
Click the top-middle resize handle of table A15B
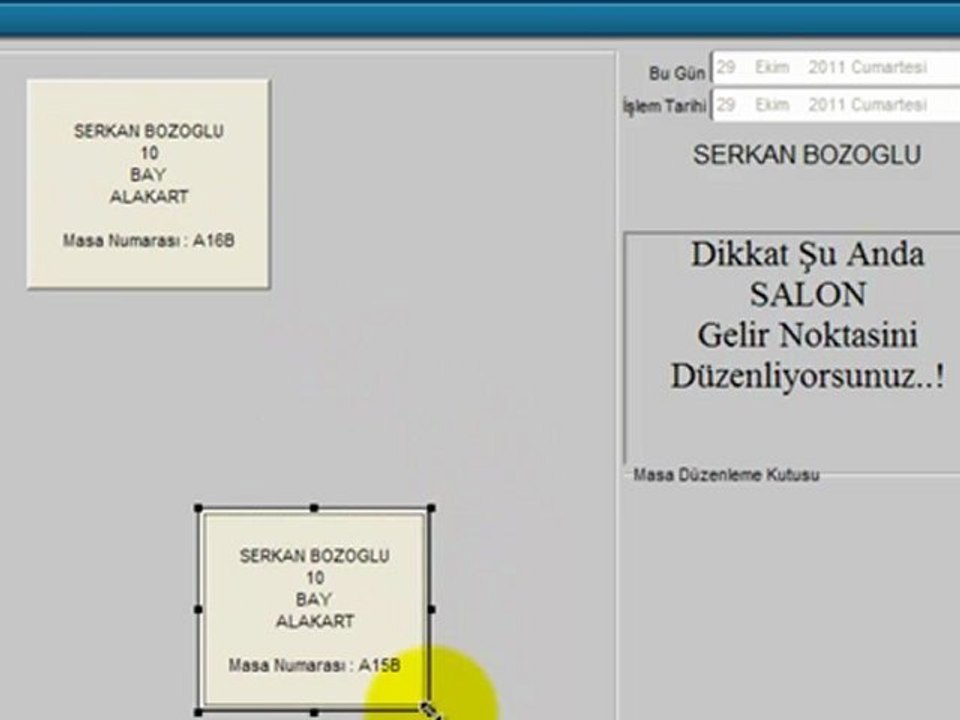pos(314,508)
